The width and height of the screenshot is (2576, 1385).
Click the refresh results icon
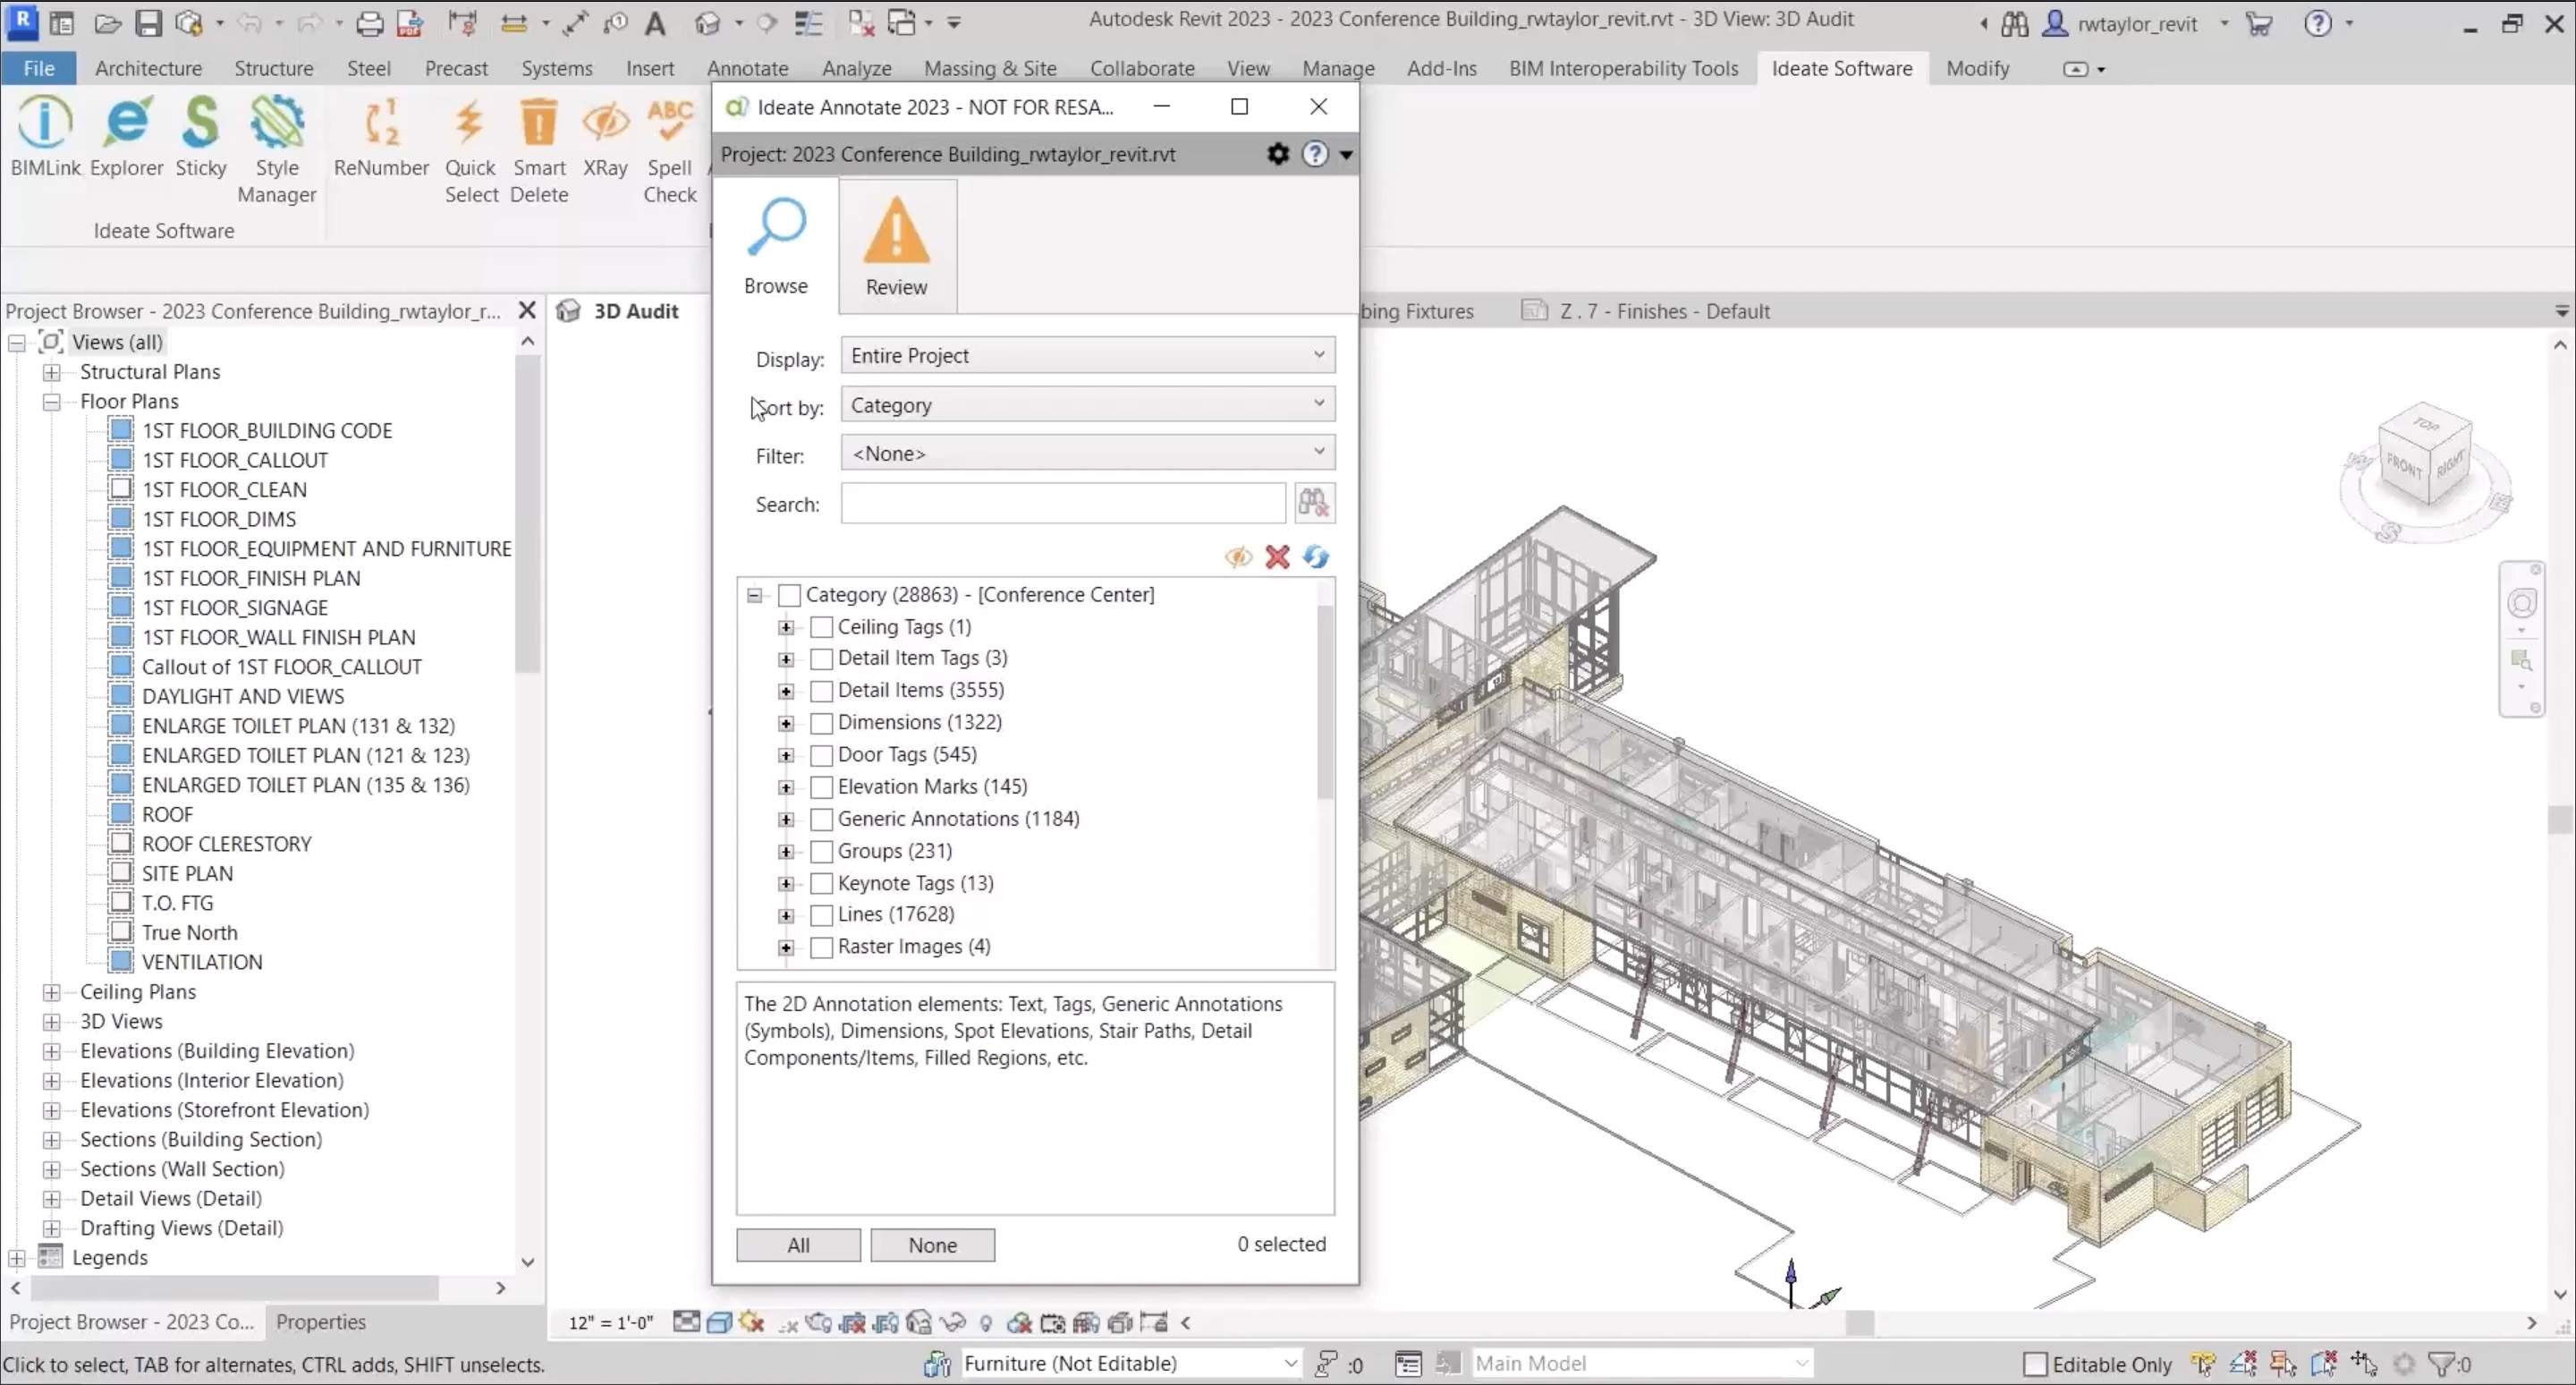1316,557
